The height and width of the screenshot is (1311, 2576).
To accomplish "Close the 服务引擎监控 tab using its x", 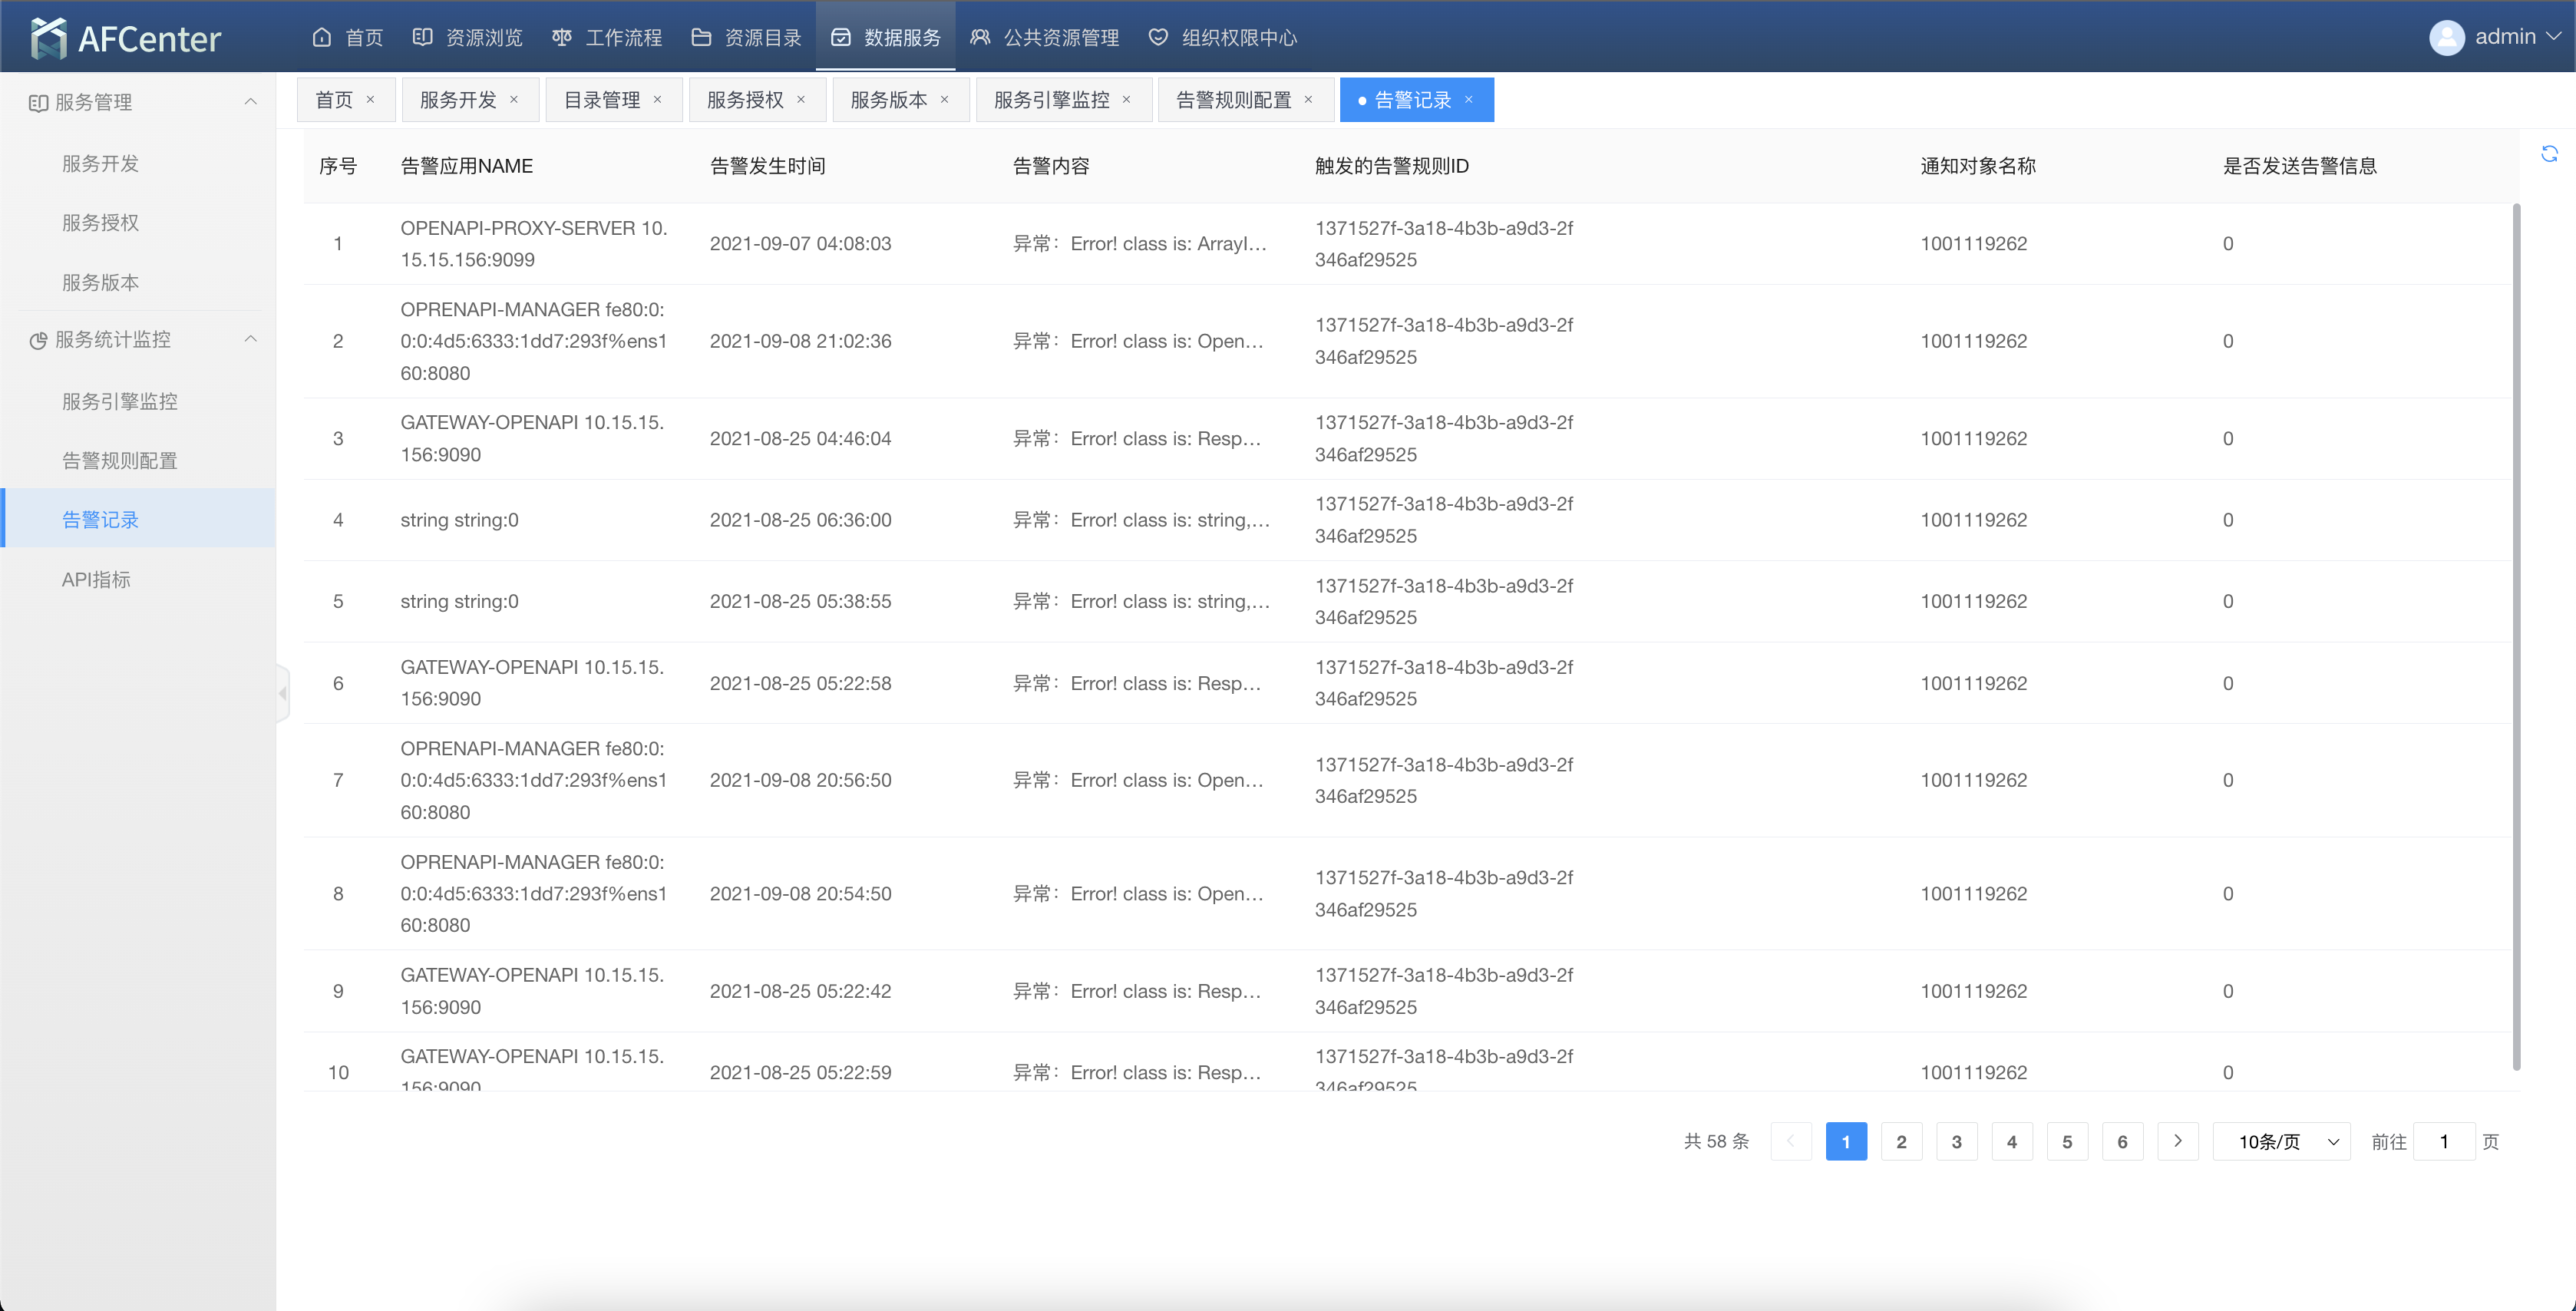I will point(1126,99).
